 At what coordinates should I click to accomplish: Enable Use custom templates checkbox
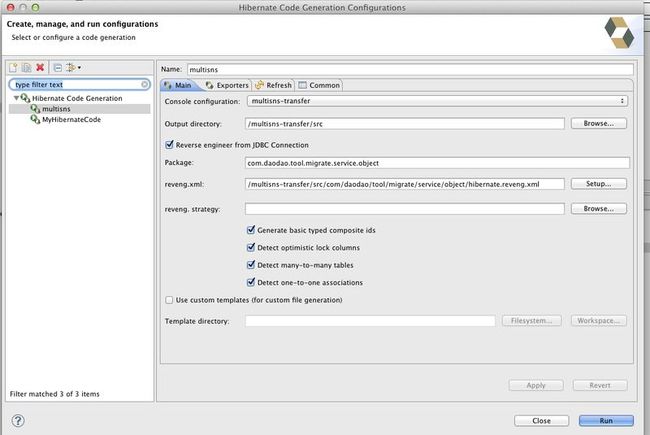pos(169,300)
